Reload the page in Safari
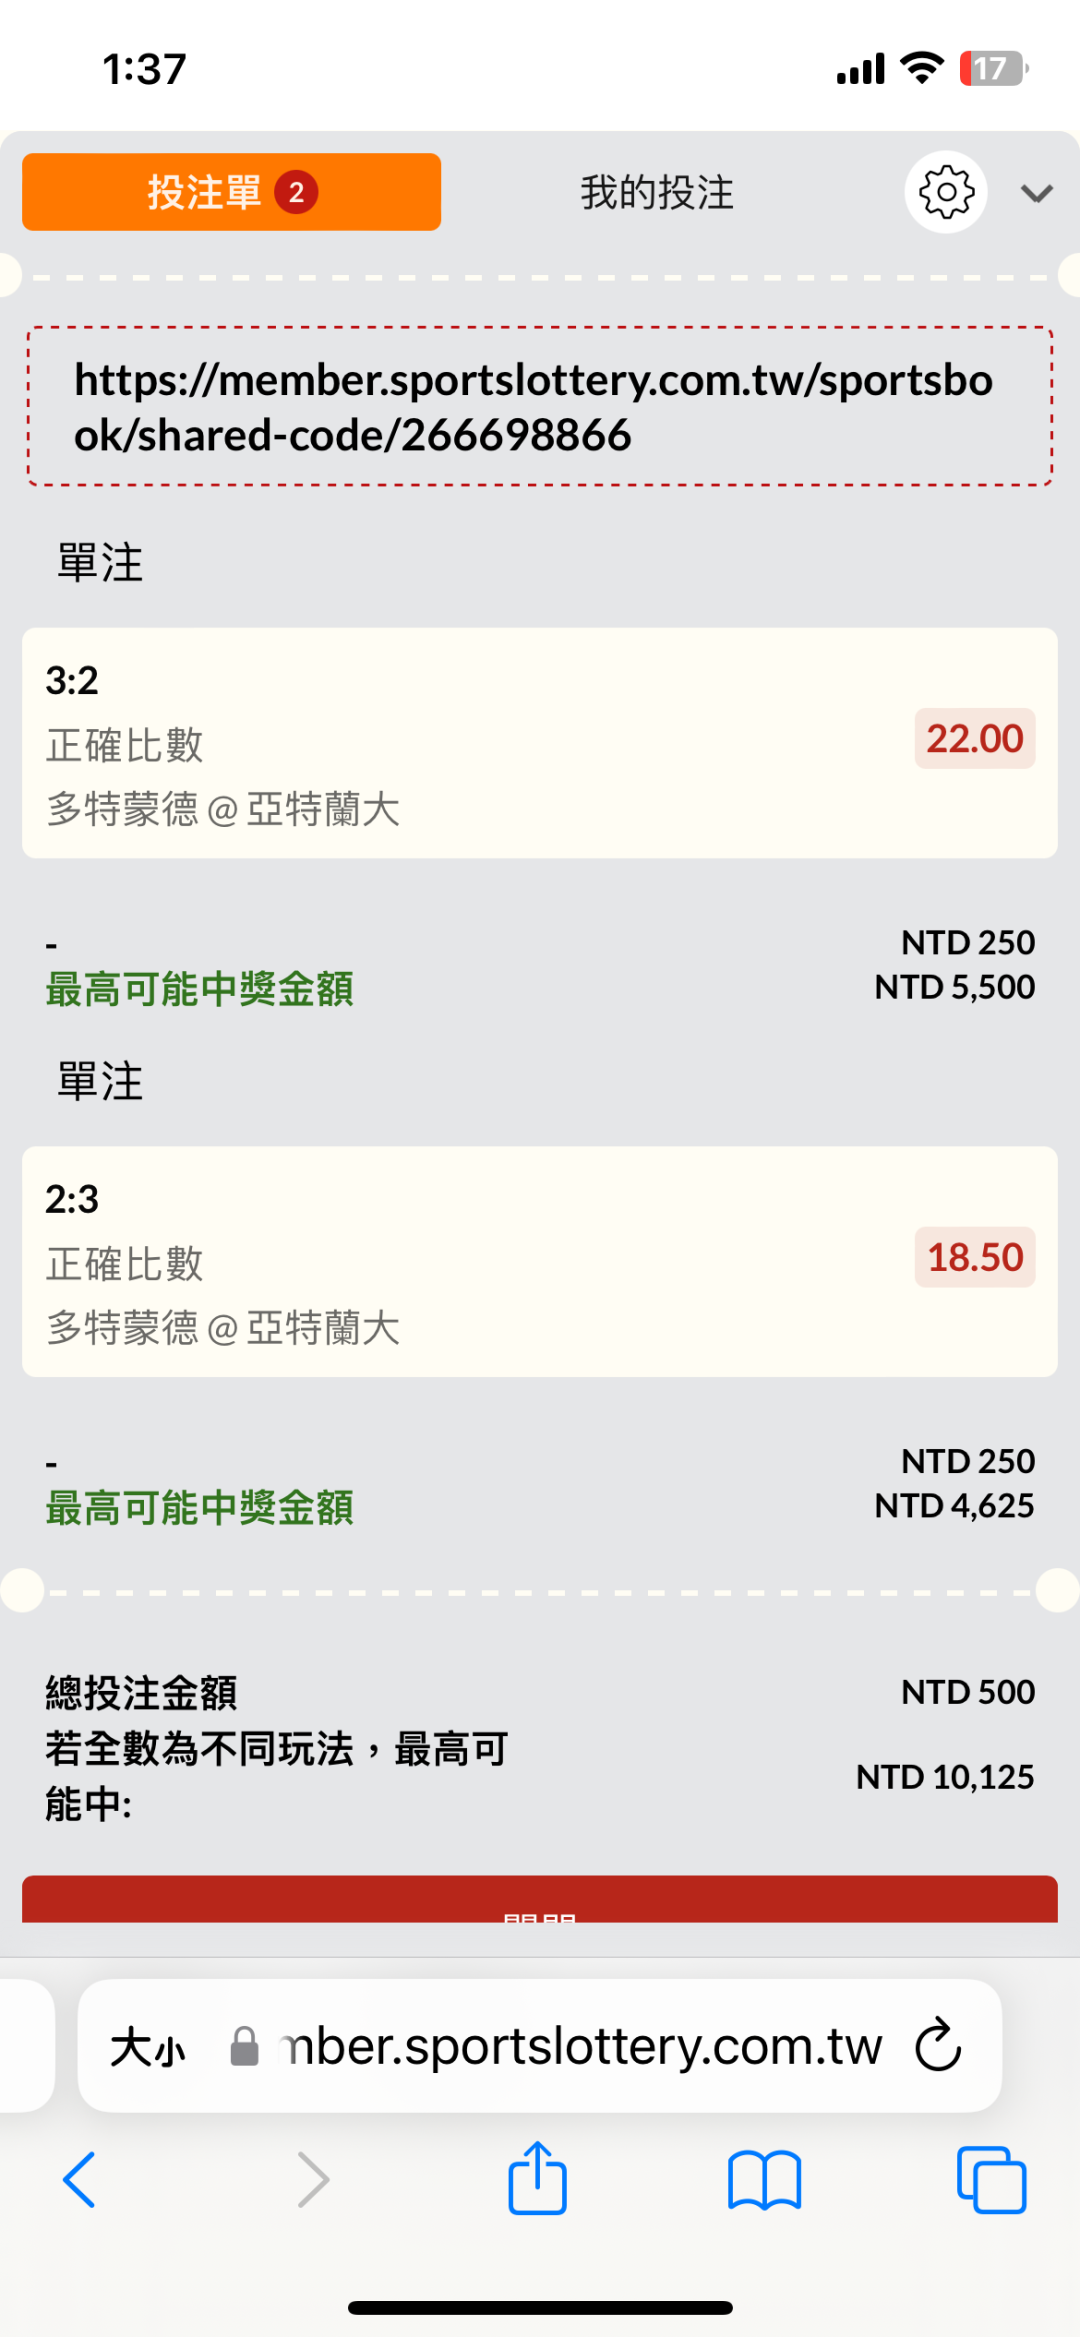 click(938, 2045)
